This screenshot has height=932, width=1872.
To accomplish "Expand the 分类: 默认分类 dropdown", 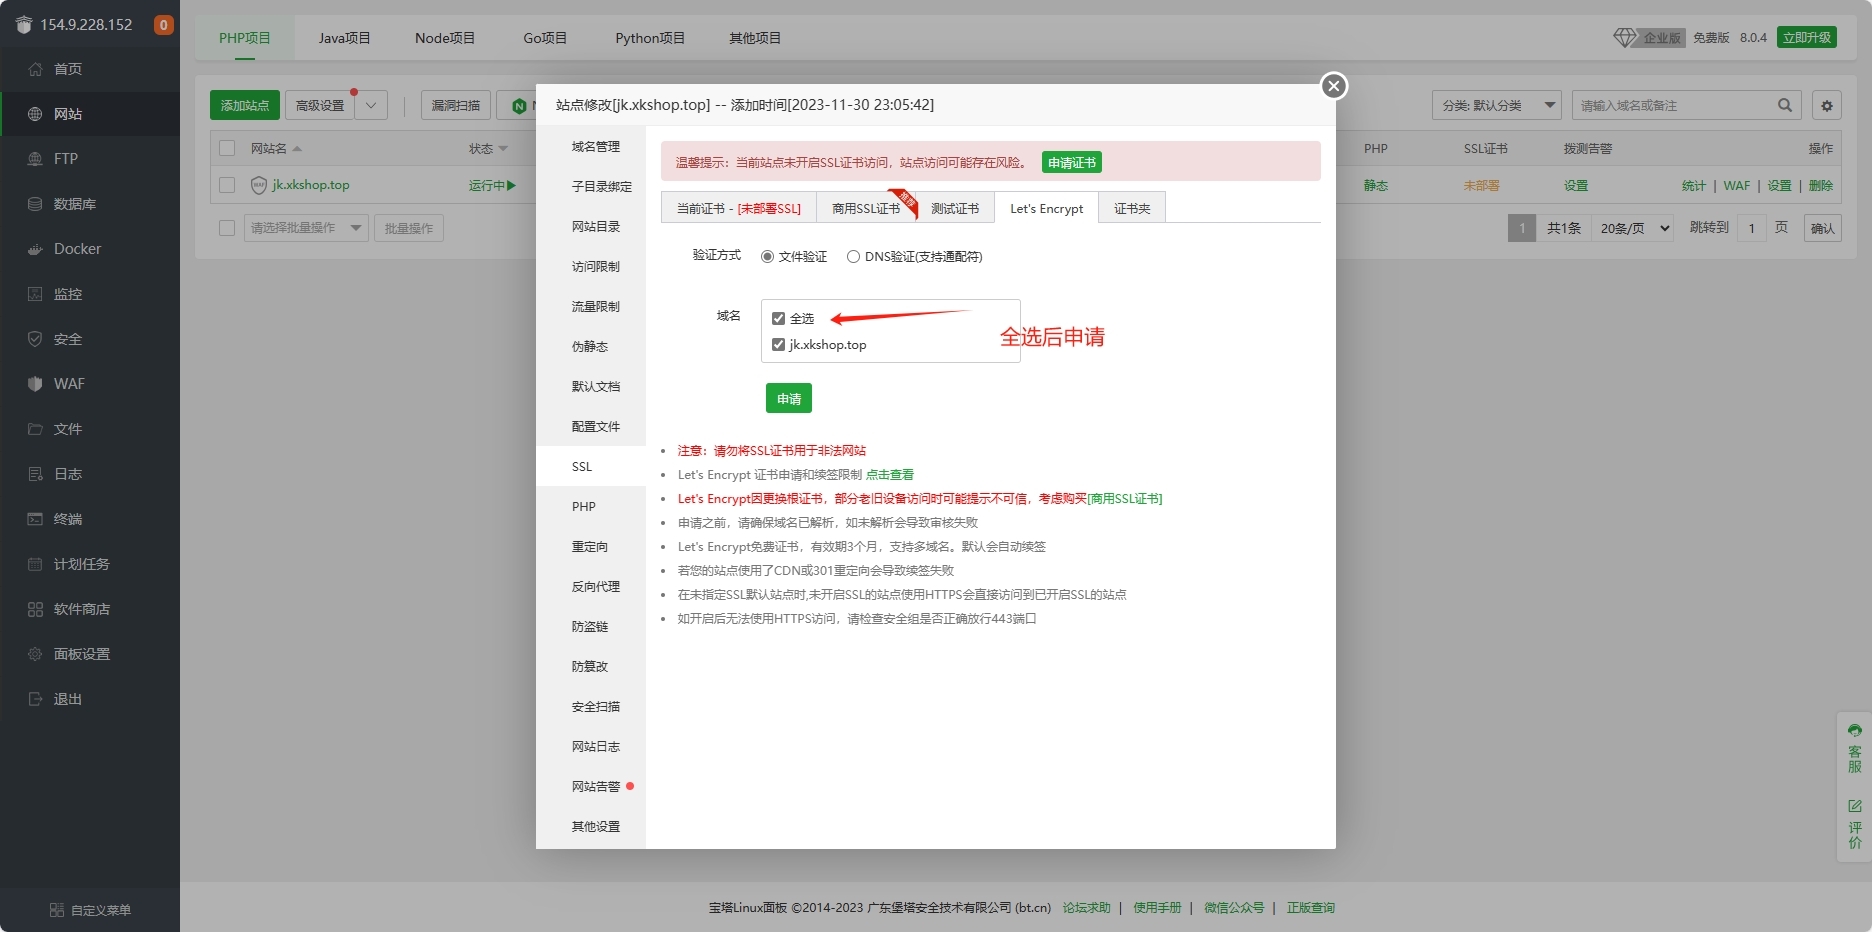I will point(1496,105).
